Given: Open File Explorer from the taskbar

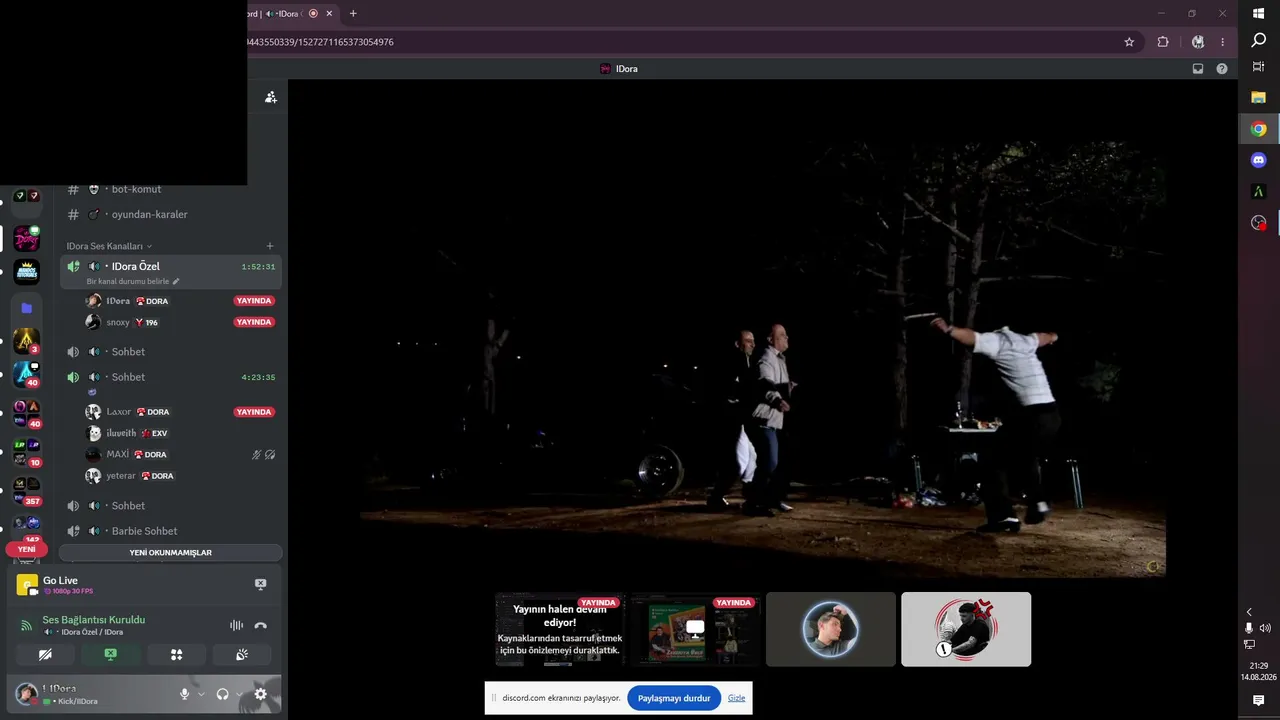Looking at the screenshot, I should pos(1259,97).
